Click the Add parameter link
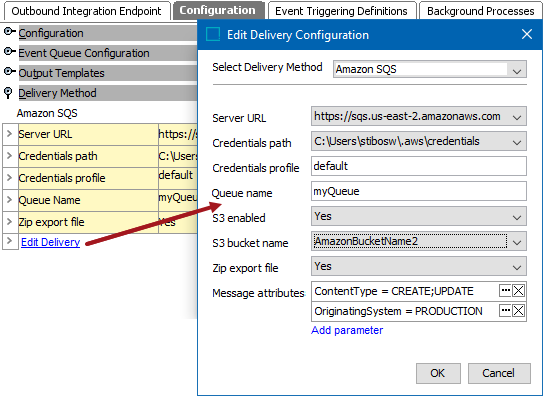543x396 pixels. (x=347, y=330)
